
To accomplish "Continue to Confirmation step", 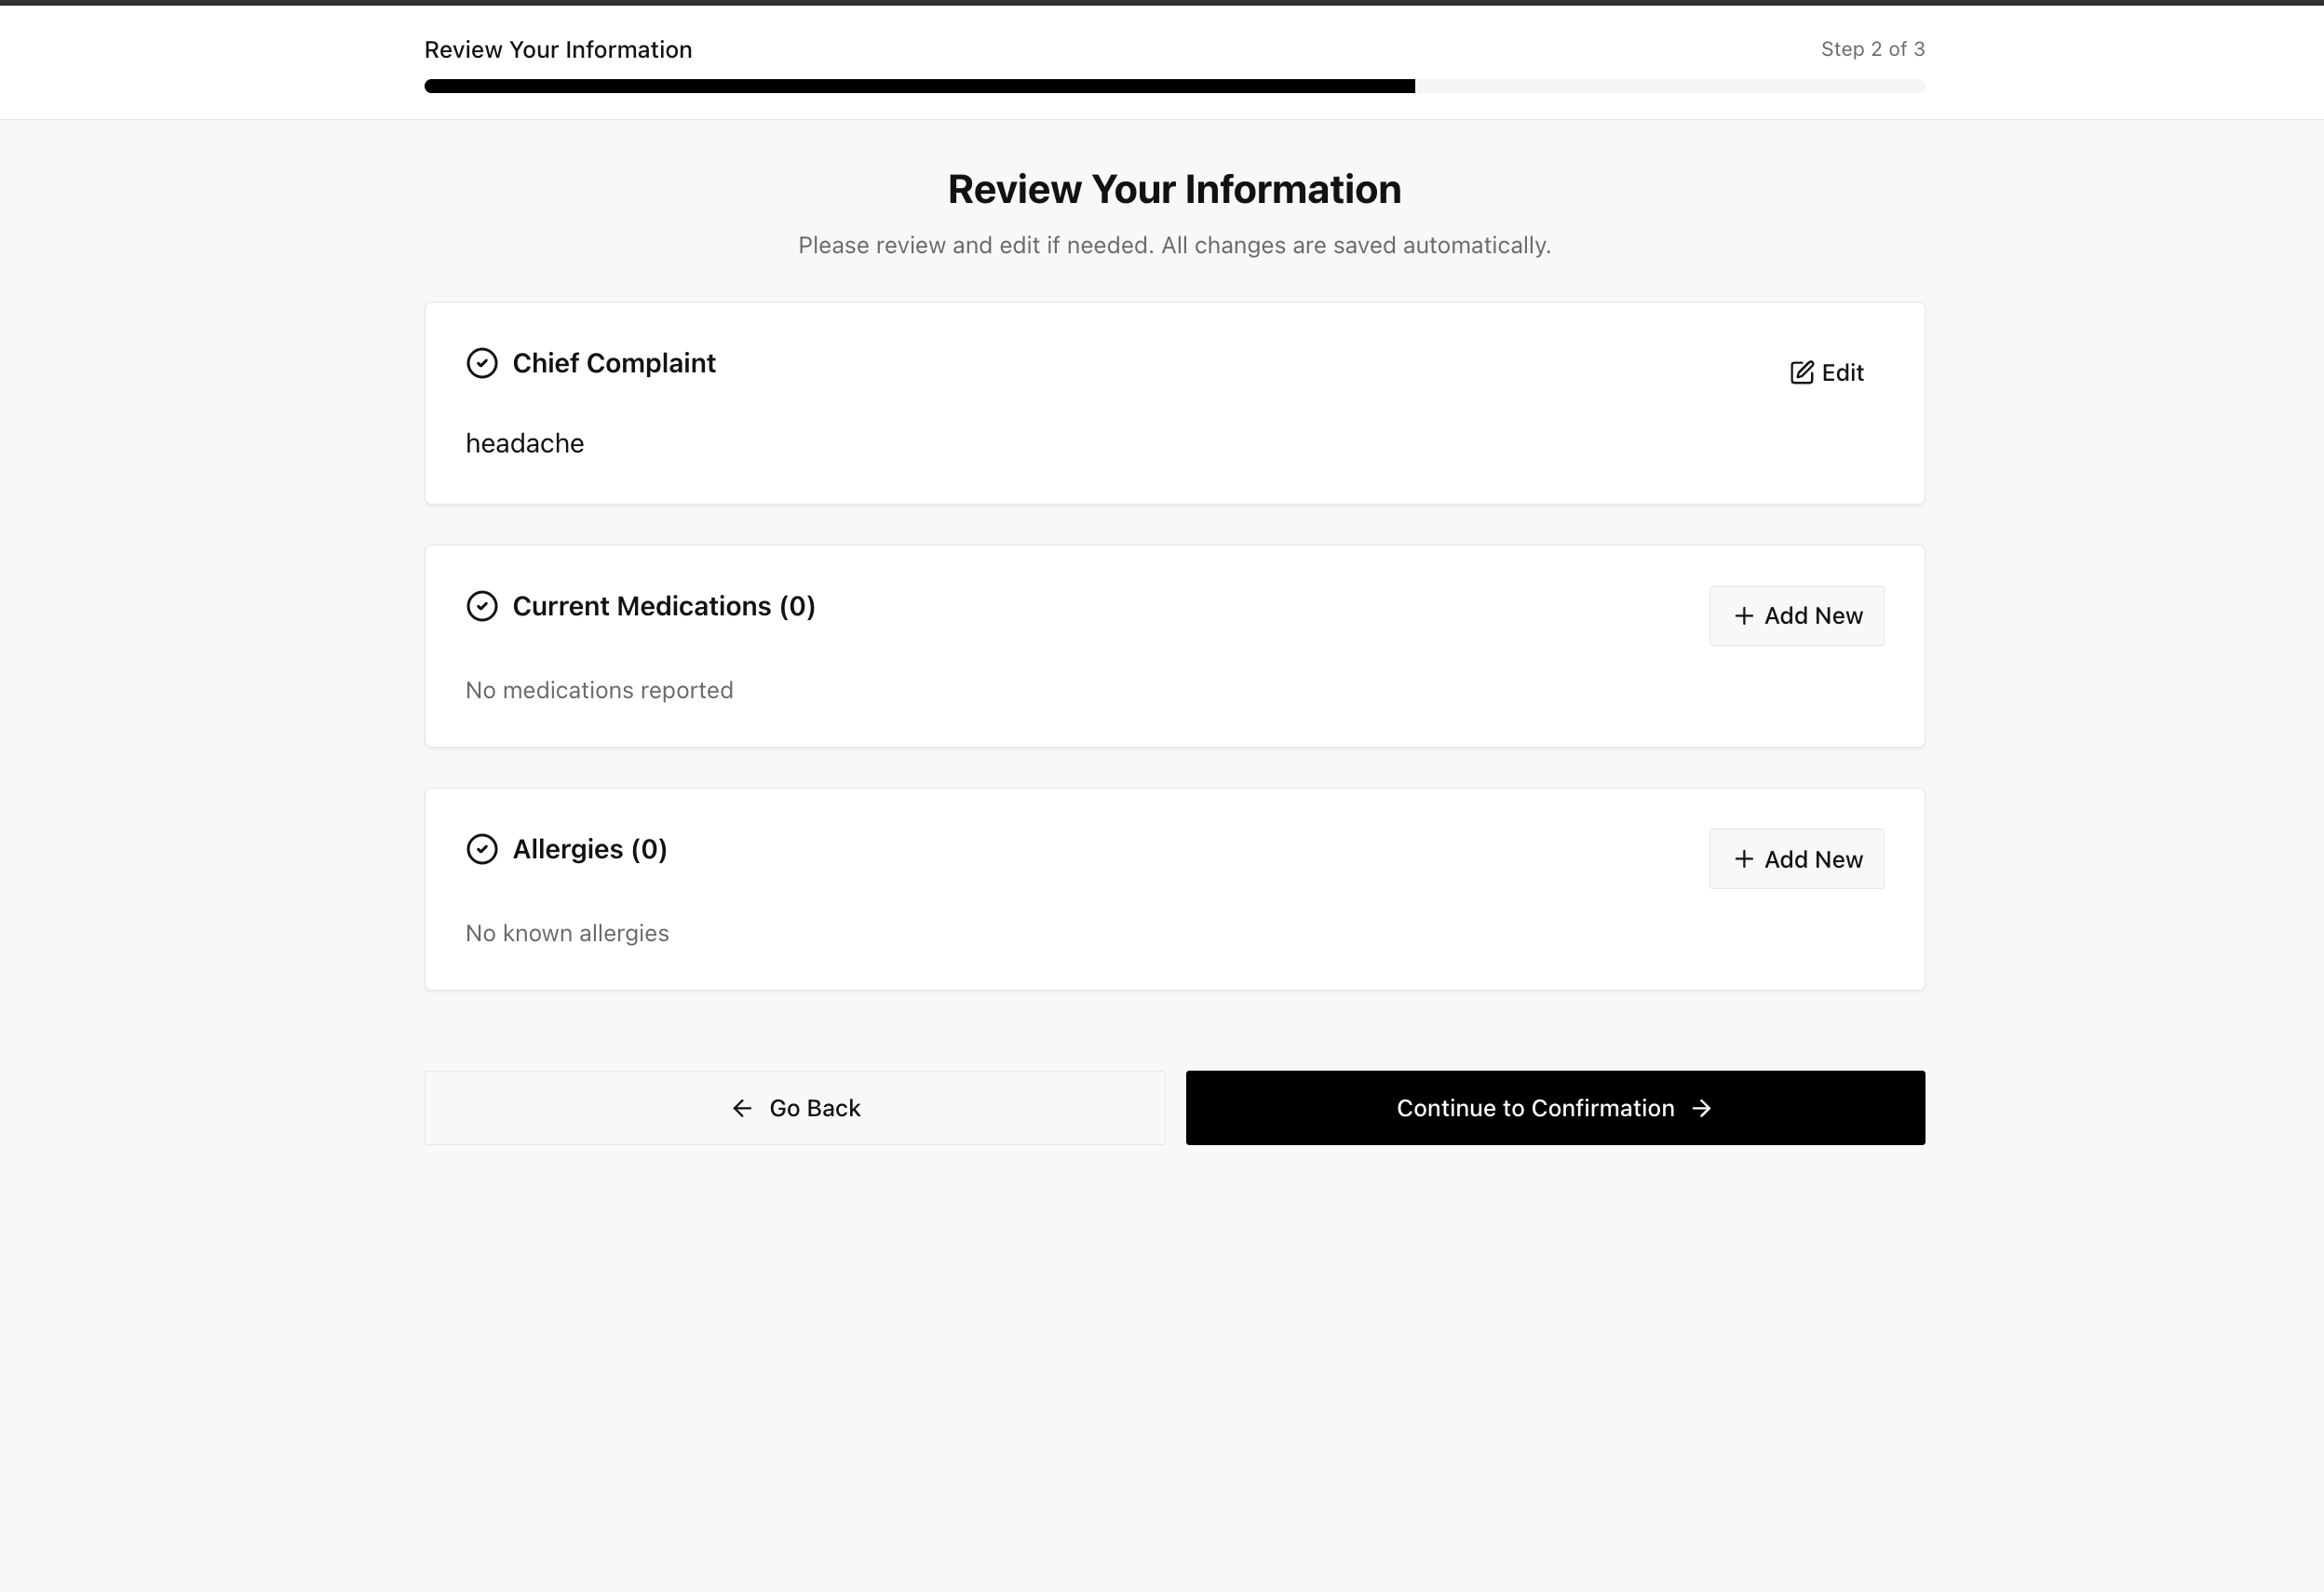I will tap(1554, 1108).
